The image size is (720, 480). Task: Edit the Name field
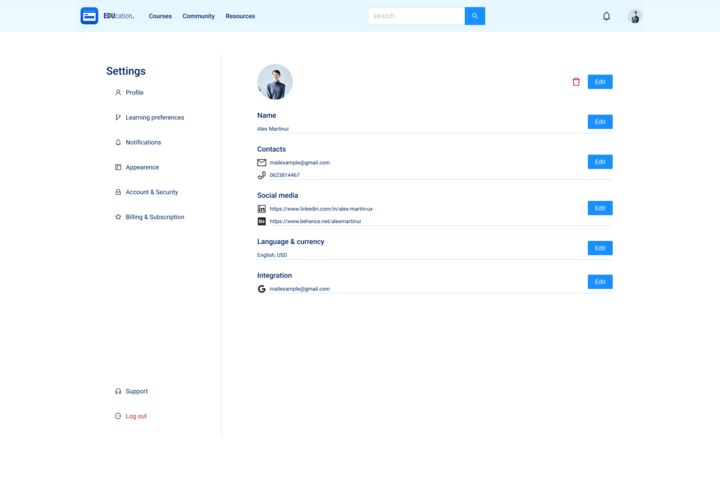click(x=600, y=122)
